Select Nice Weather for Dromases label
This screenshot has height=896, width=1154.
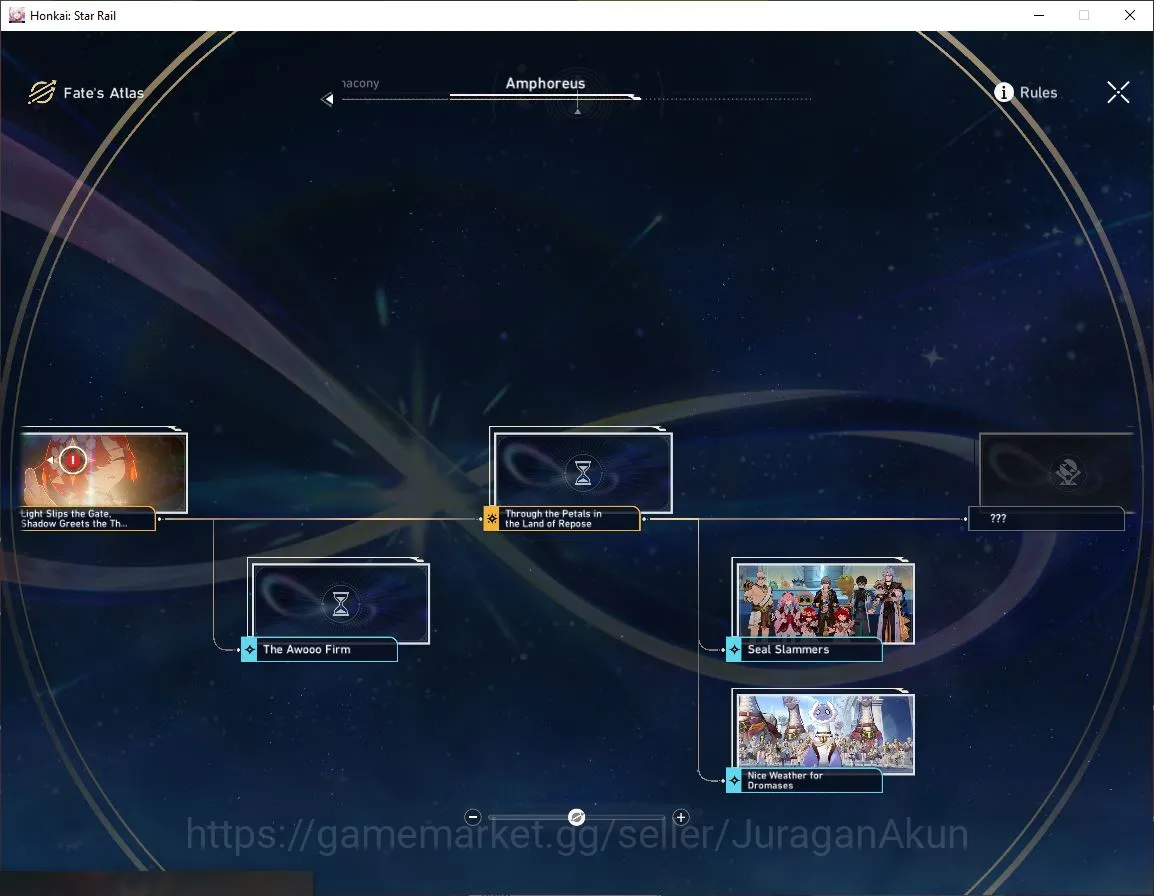point(812,780)
